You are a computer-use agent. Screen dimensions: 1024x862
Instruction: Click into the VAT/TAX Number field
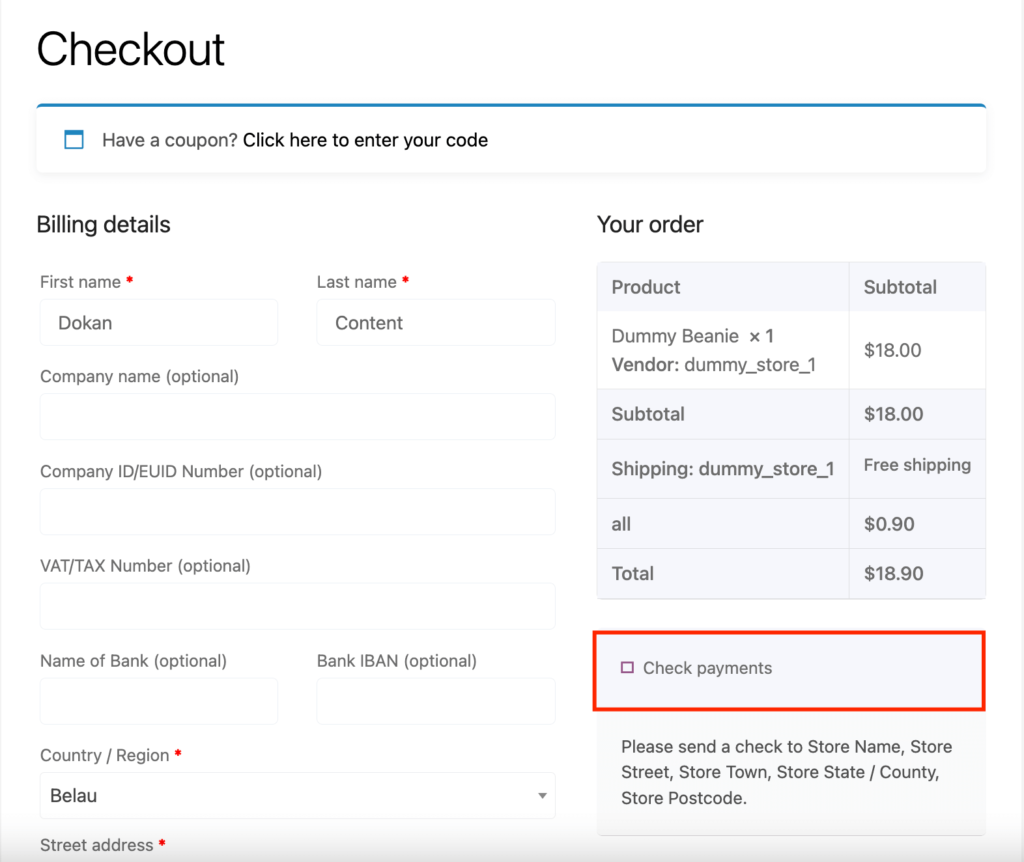[x=298, y=606]
